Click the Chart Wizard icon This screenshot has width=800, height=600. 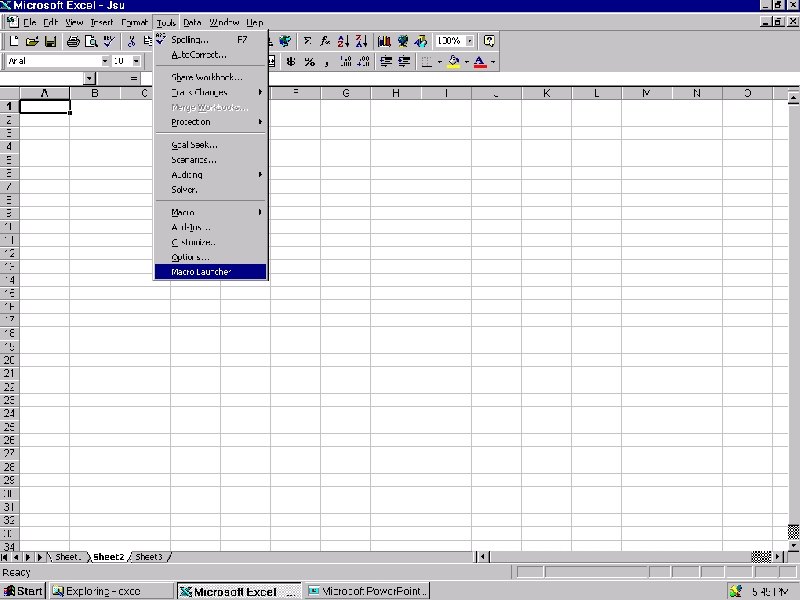[384, 41]
